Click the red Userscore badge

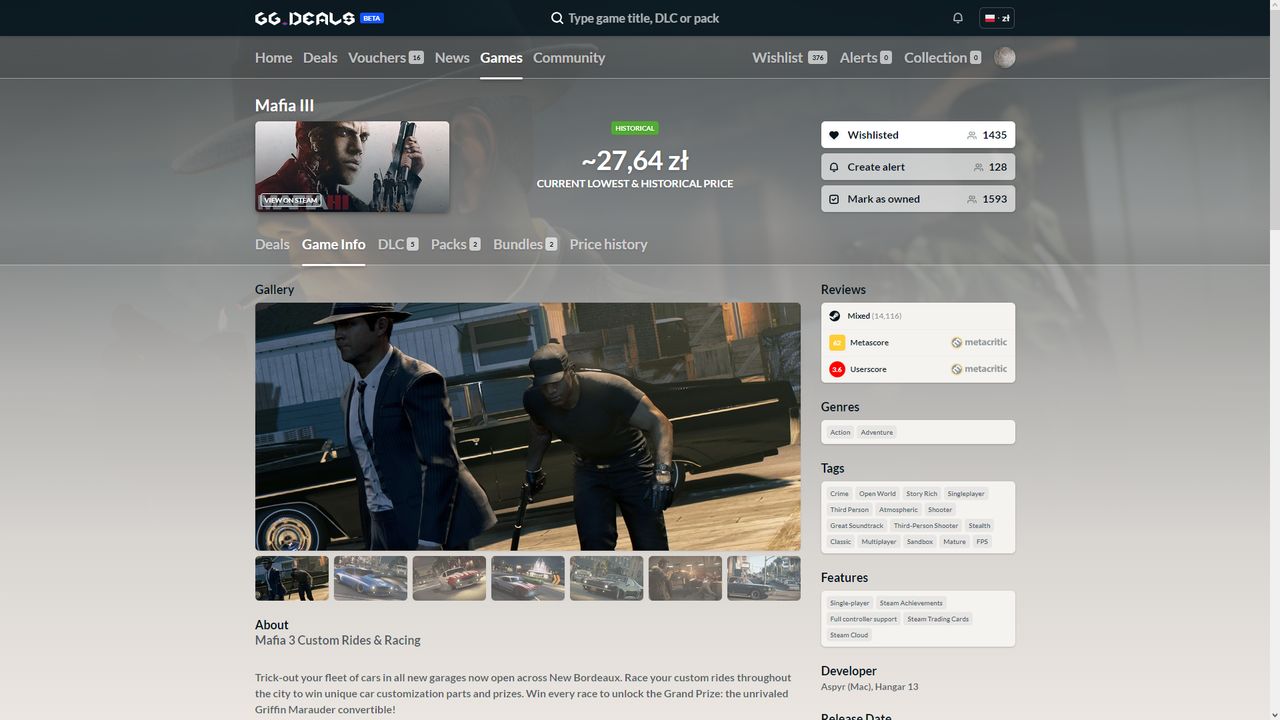click(837, 369)
